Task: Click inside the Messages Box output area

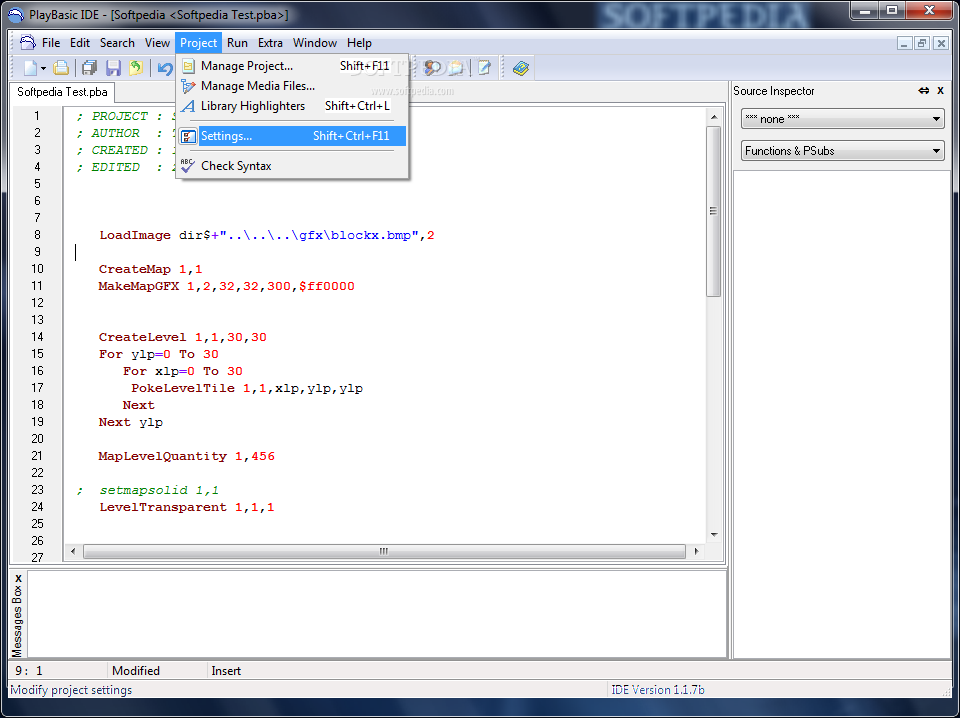Action: (377, 614)
